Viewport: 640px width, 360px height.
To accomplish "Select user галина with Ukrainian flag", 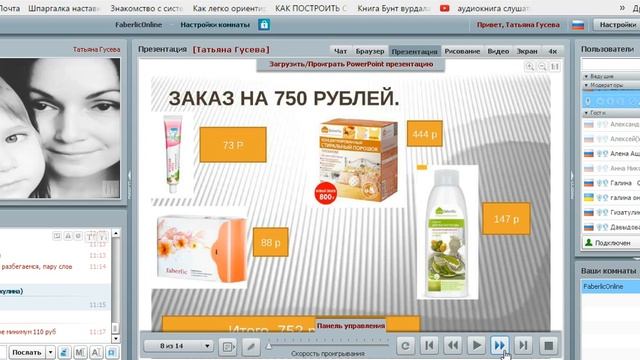I will (611, 198).
